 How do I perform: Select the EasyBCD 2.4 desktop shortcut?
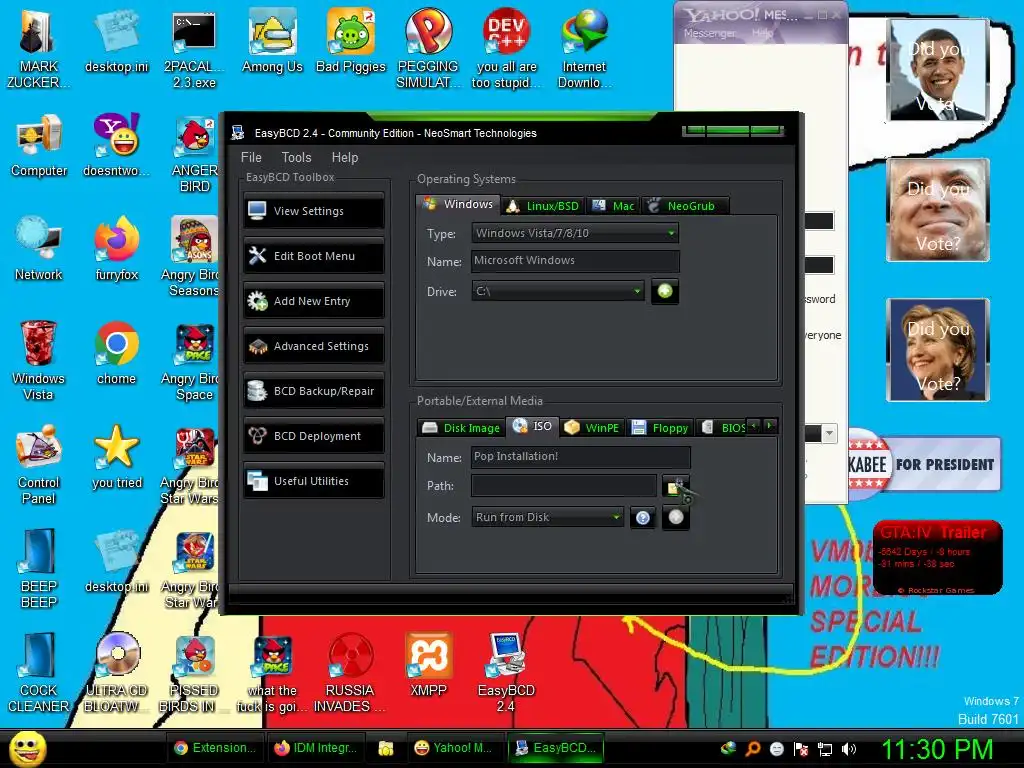click(x=506, y=673)
